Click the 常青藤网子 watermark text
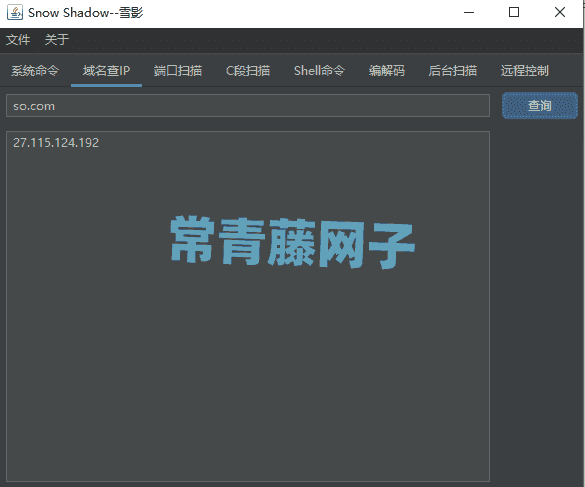 point(292,243)
